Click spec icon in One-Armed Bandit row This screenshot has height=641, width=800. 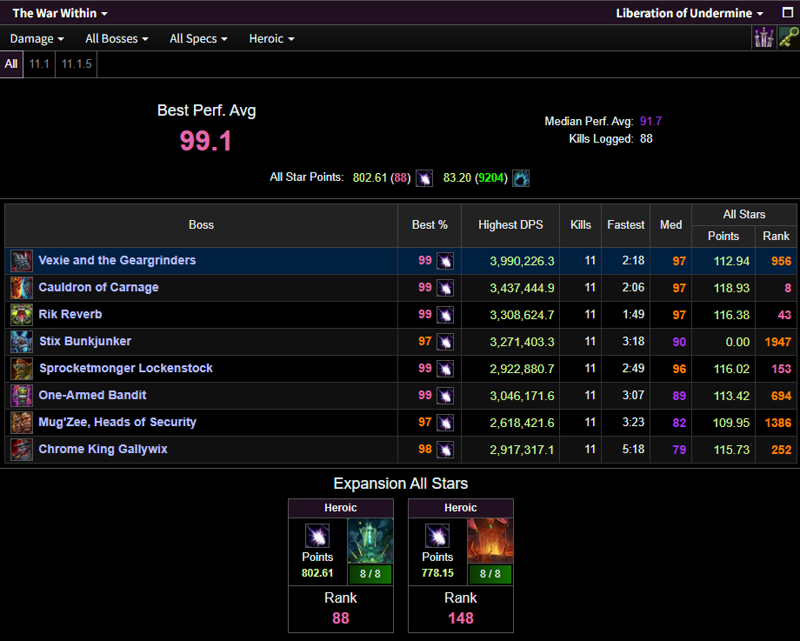445,396
